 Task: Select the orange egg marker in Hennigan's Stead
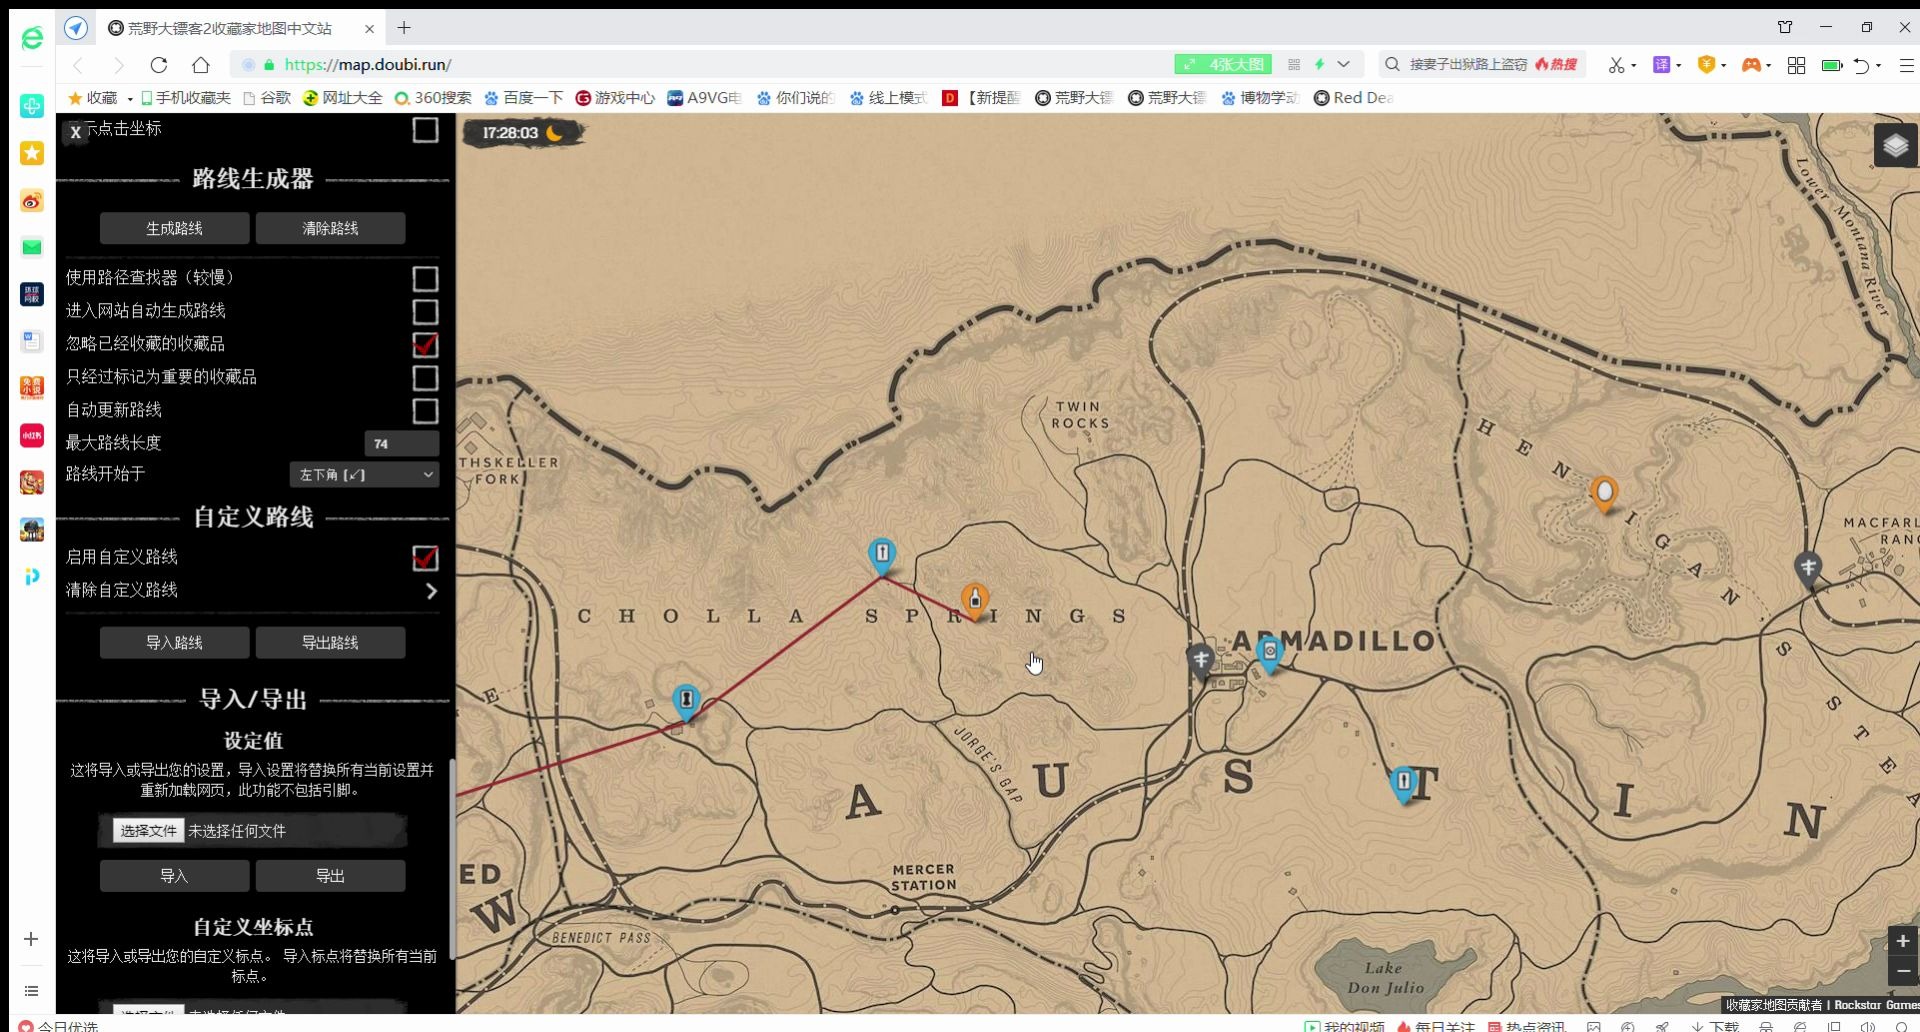(x=1604, y=494)
